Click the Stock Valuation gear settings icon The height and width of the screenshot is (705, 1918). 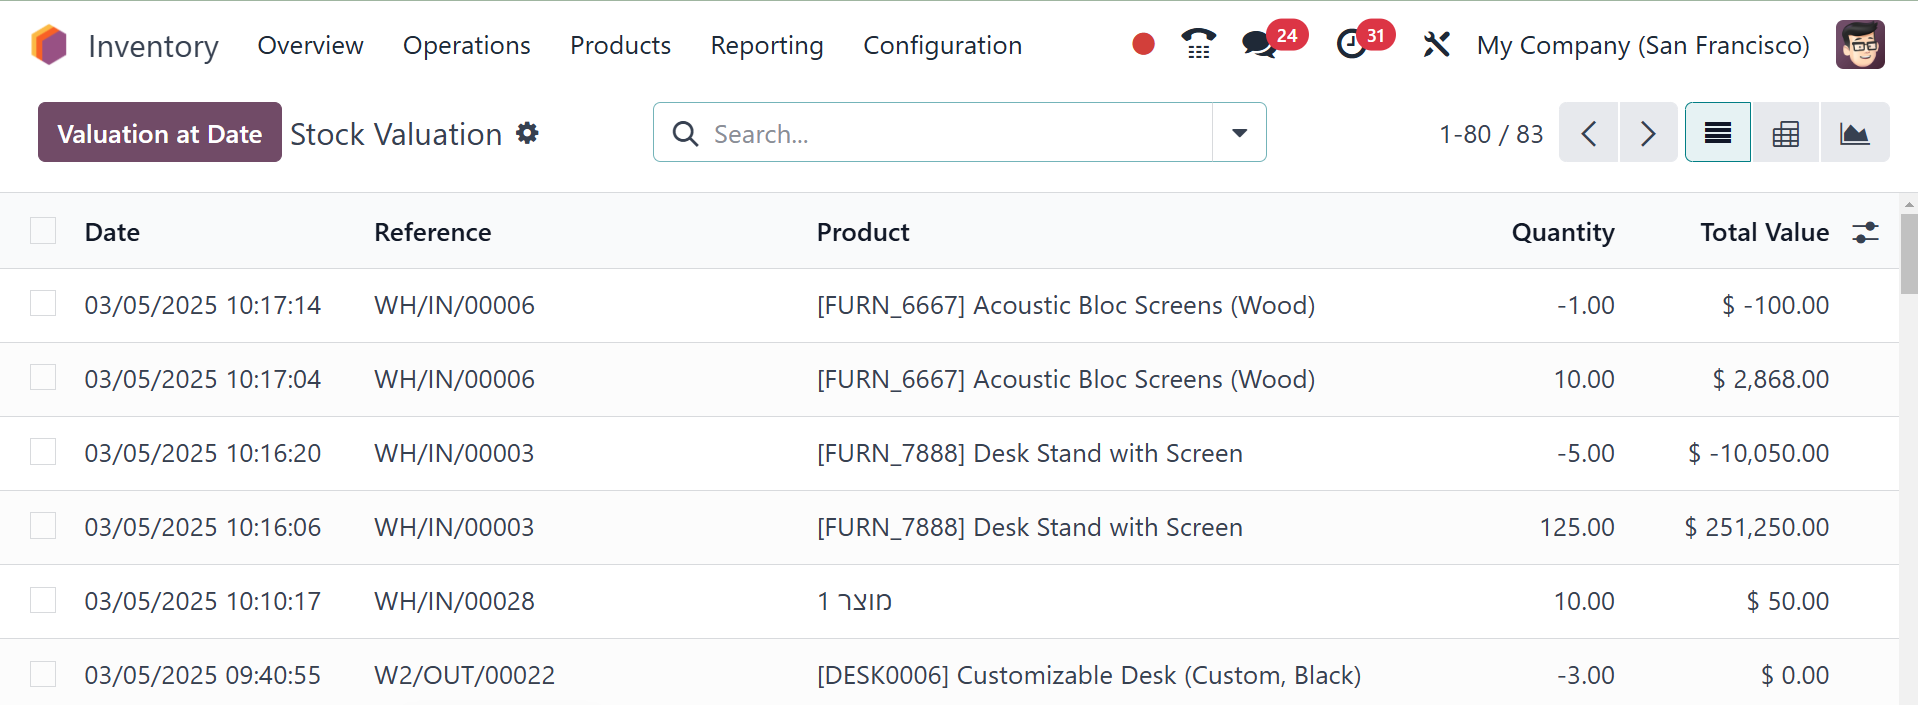point(527,133)
